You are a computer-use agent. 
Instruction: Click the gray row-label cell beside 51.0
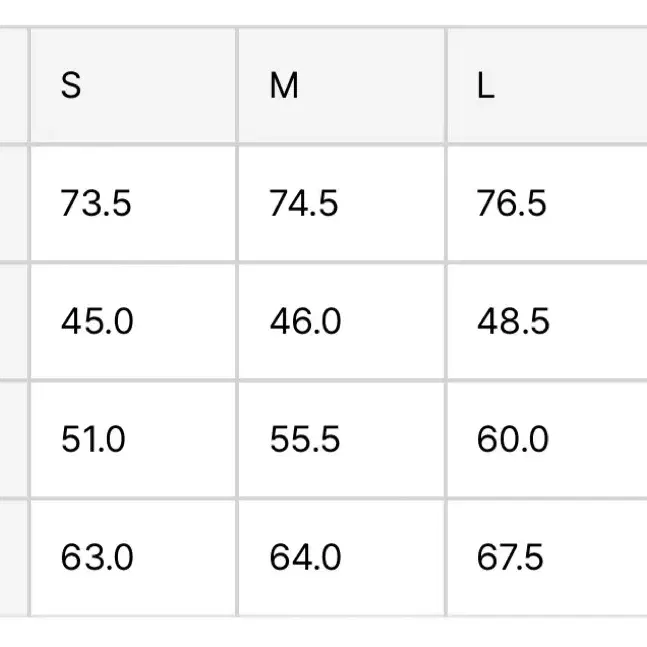click(14, 439)
